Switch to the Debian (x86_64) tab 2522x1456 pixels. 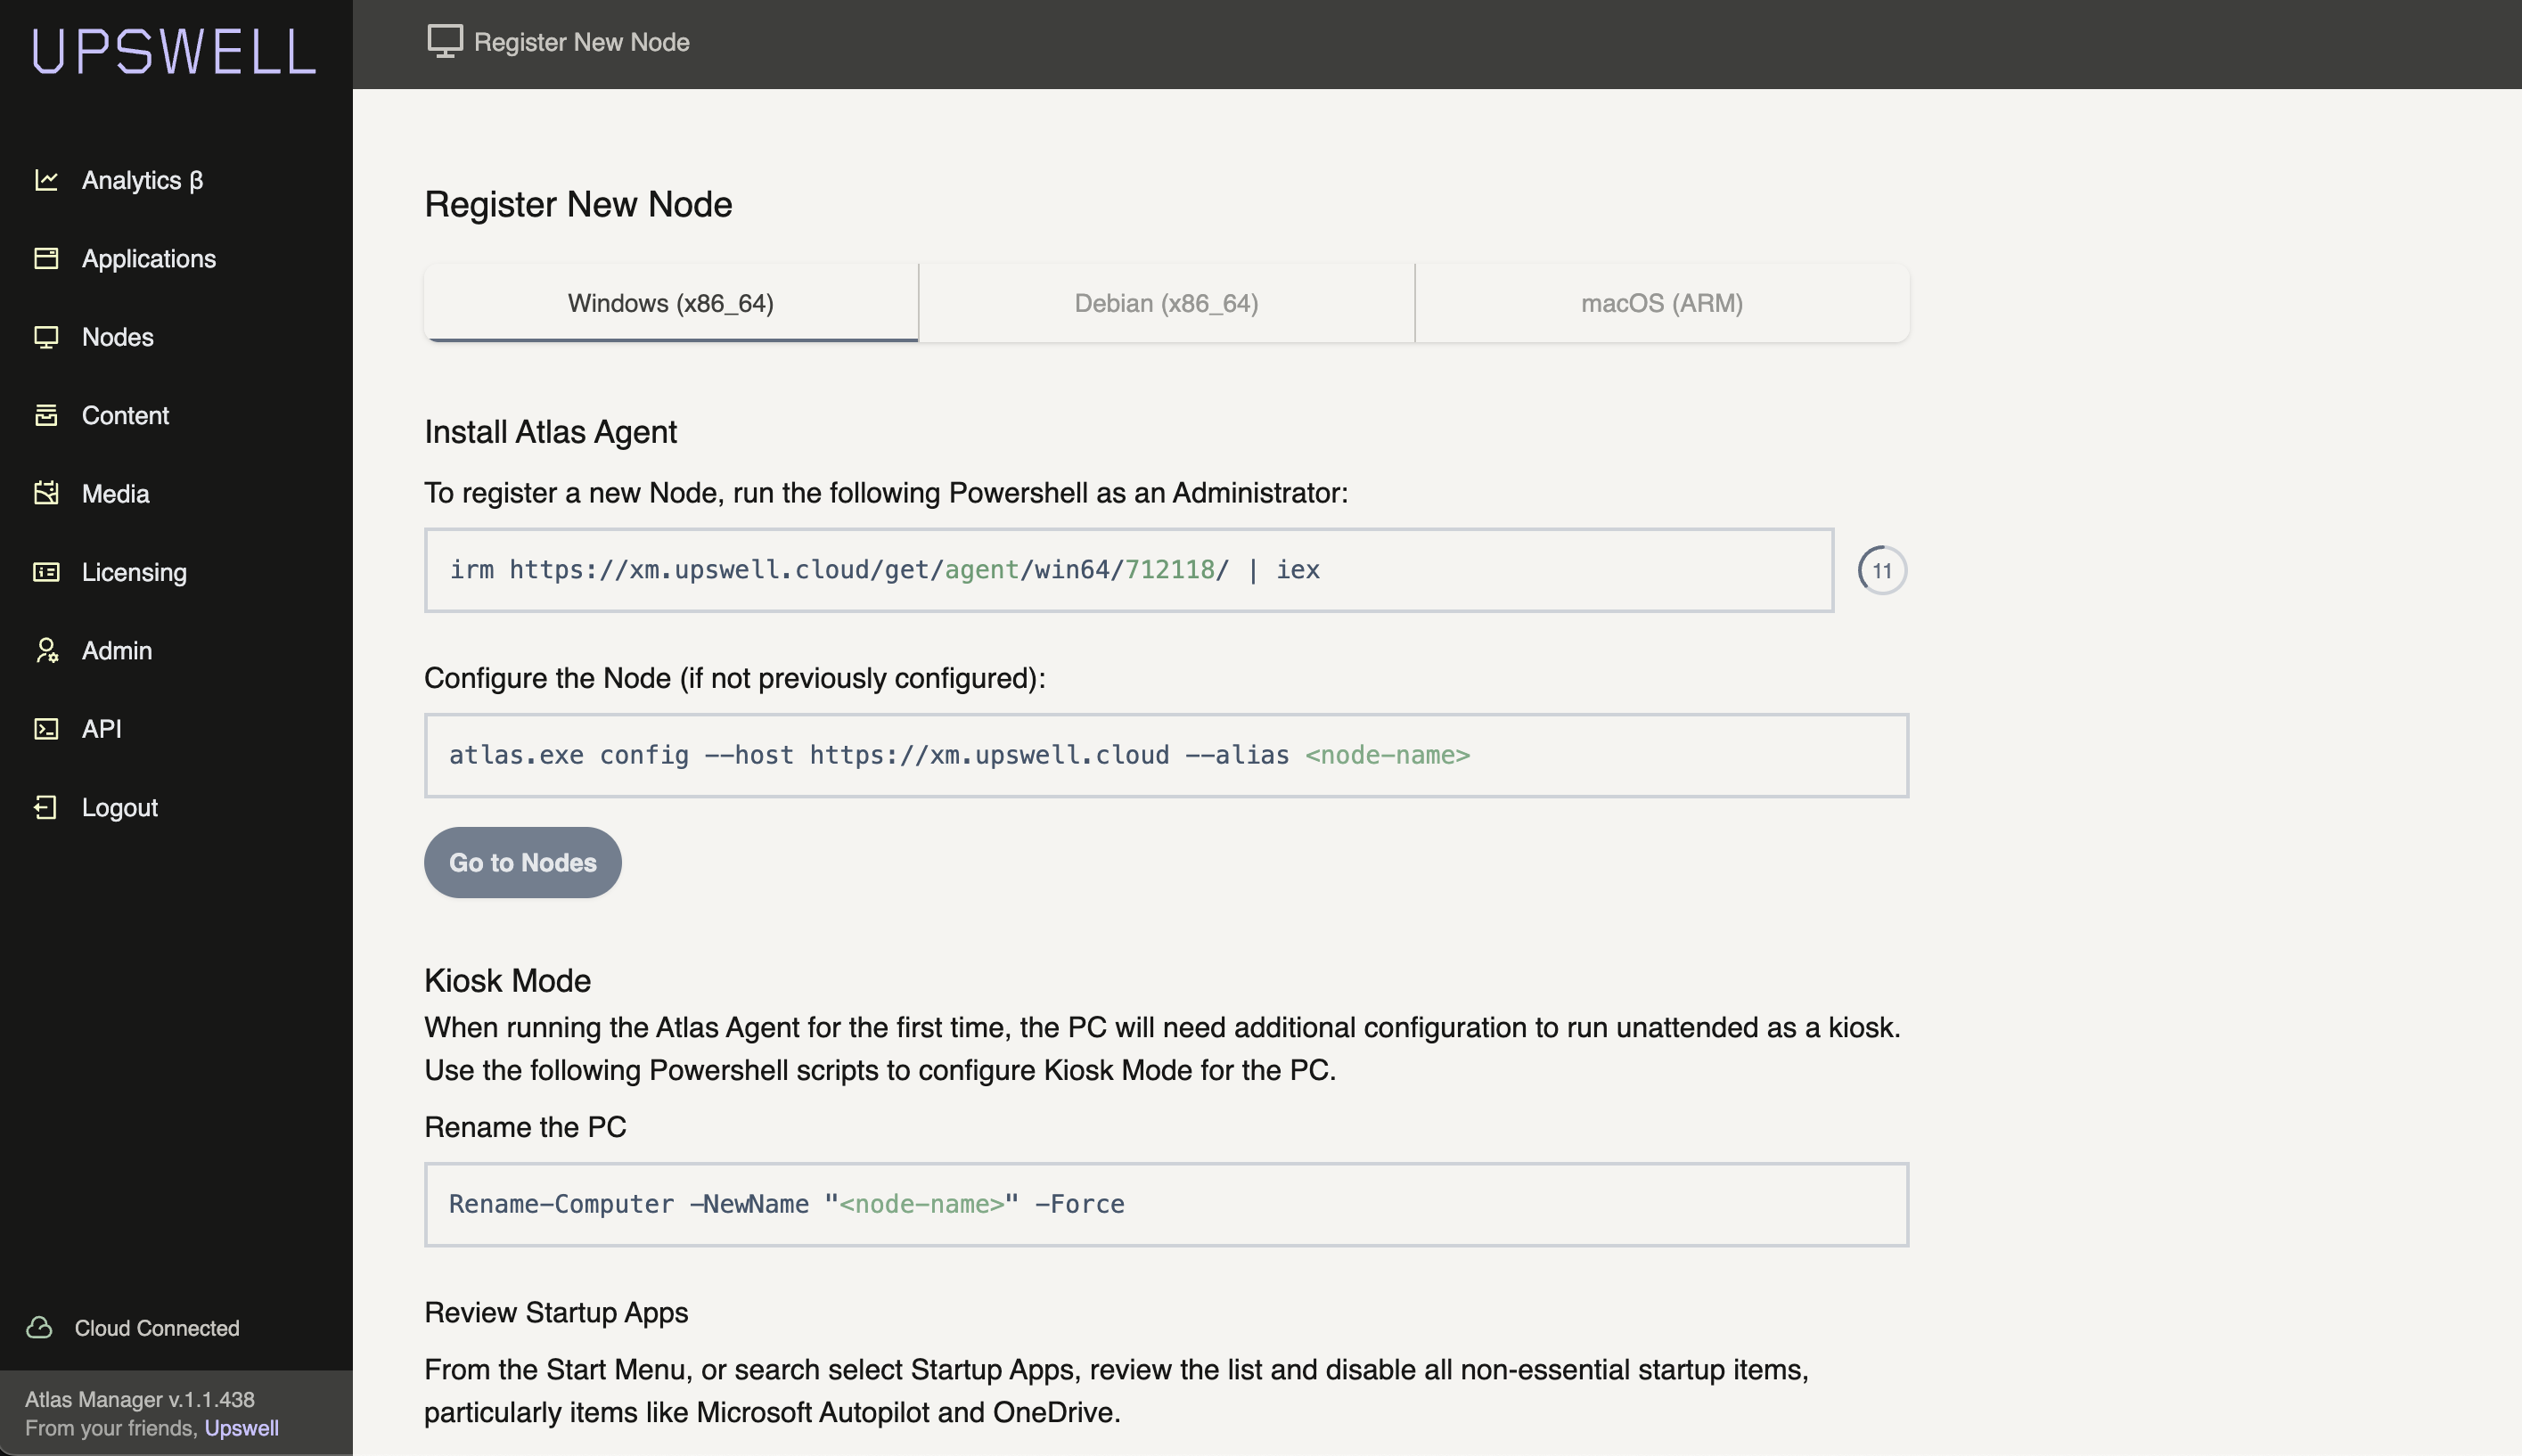[x=1166, y=303]
